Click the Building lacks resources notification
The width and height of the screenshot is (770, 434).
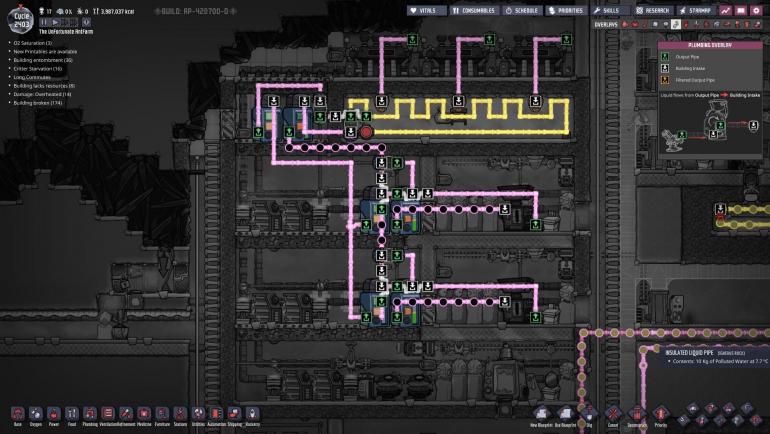pyautogui.click(x=44, y=86)
